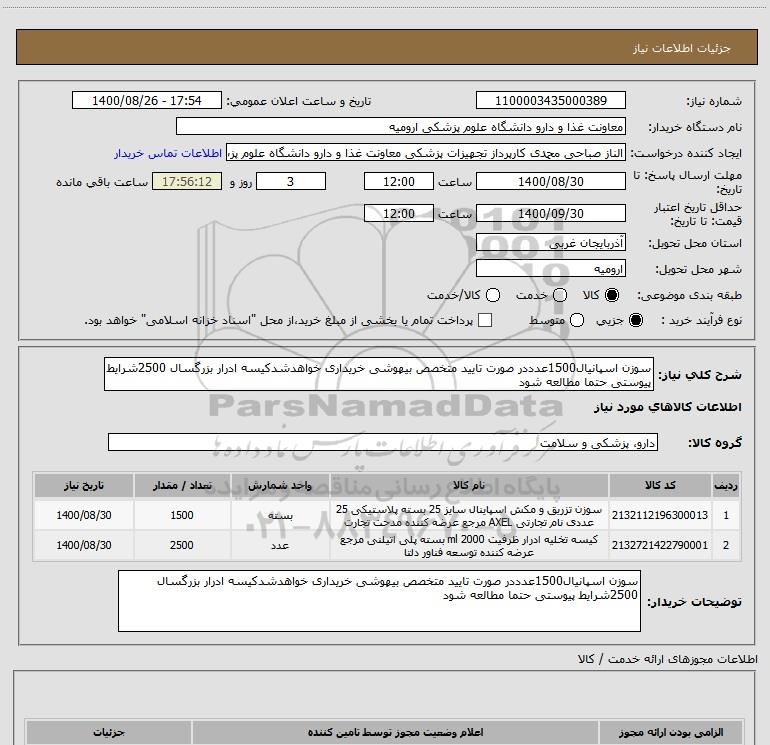Click the price validity date 1400/09/30 field
Screen dimensions: 770x745
[551, 214]
